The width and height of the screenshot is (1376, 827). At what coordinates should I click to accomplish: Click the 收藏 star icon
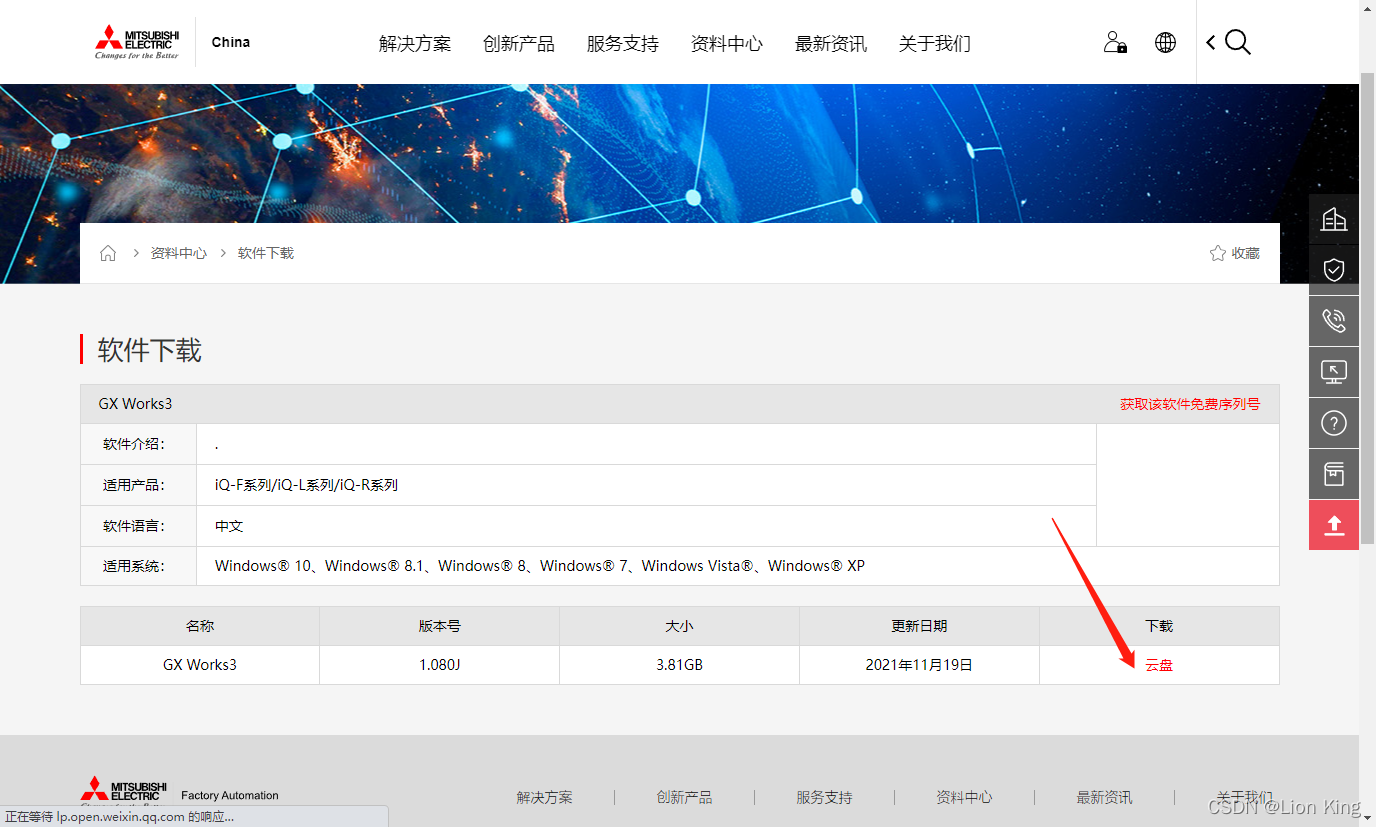click(1217, 253)
